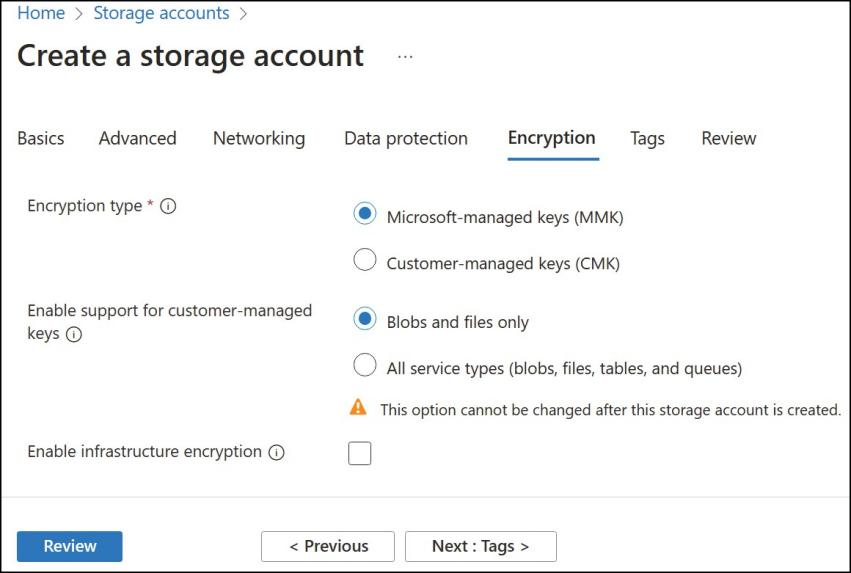Choose All service types radio option
This screenshot has width=851, height=573.
[365, 365]
